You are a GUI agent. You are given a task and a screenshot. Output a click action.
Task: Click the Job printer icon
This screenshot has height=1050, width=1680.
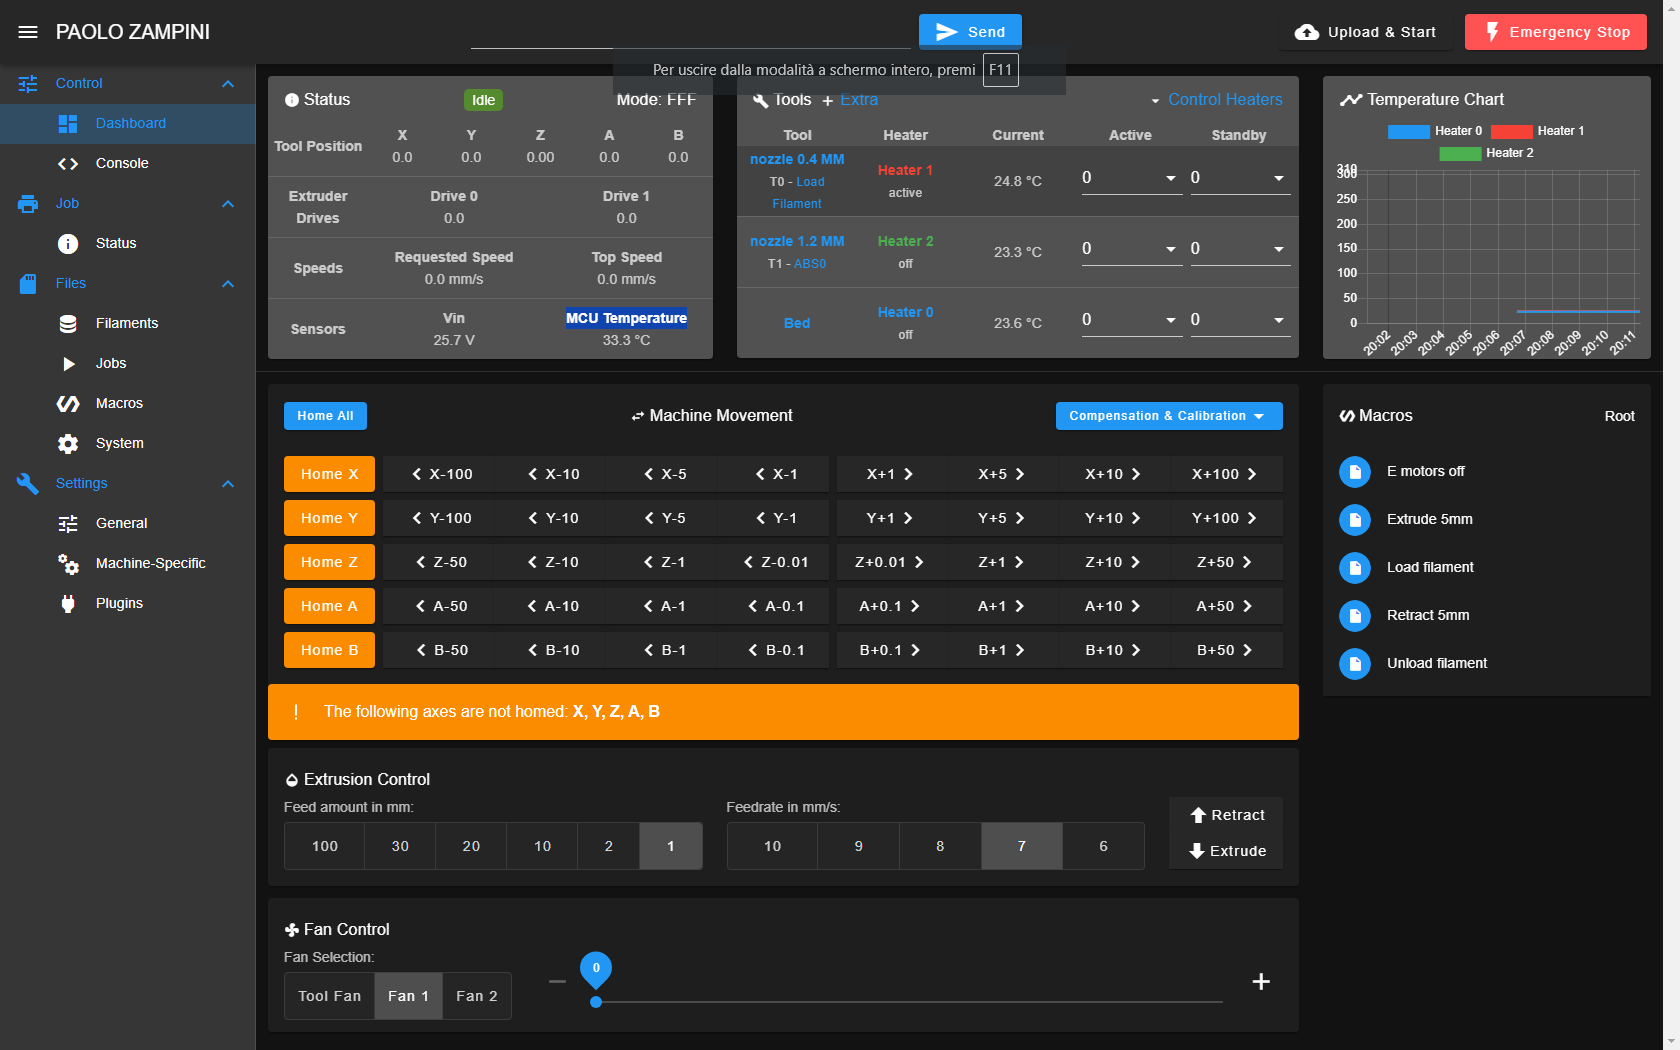(x=28, y=204)
